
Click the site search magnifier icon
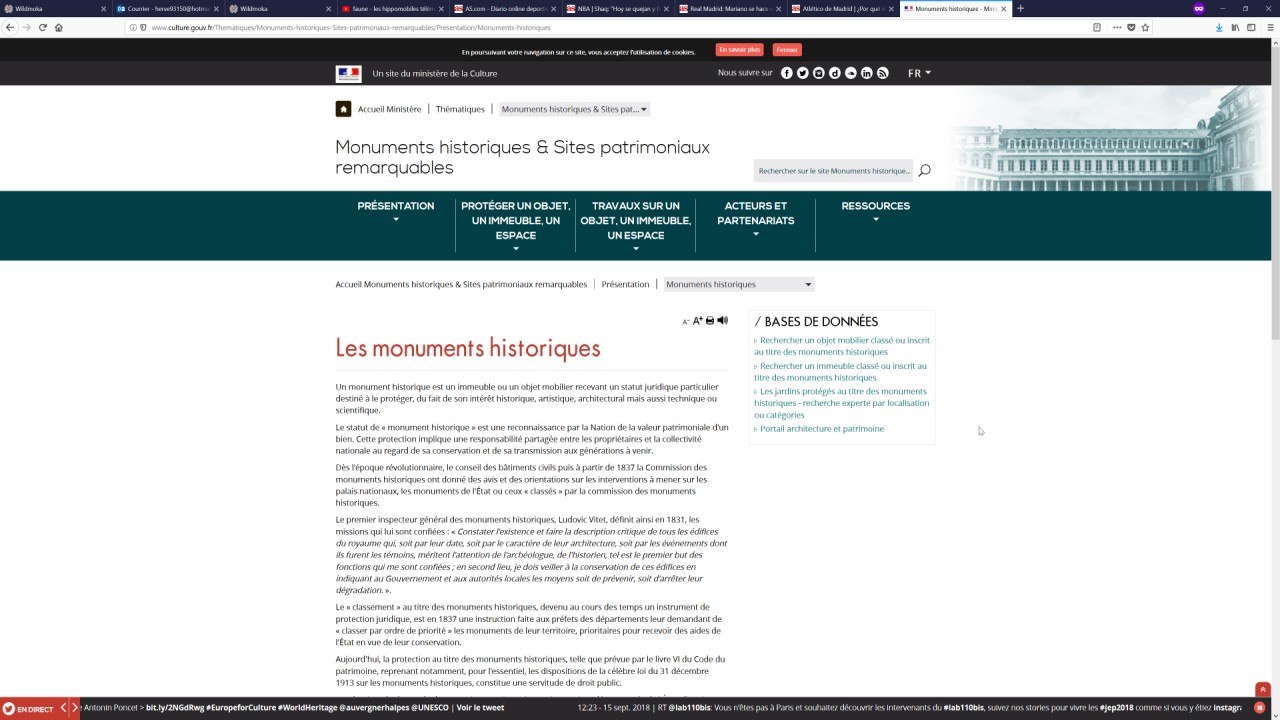925,170
